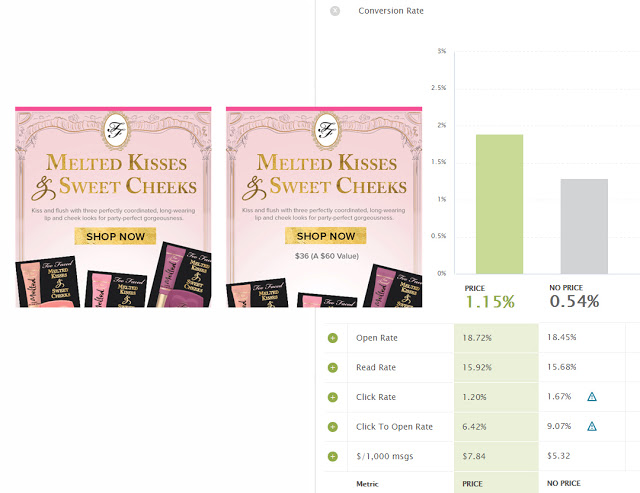Click the $36 (A $60 Value) price text
Image resolution: width=640 pixels, height=493 pixels.
tap(327, 256)
